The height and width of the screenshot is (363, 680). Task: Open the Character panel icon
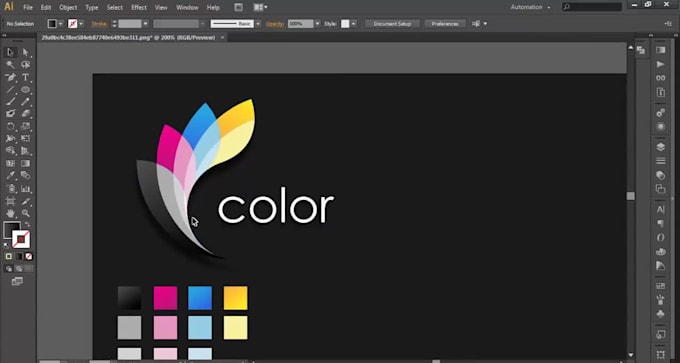click(660, 209)
